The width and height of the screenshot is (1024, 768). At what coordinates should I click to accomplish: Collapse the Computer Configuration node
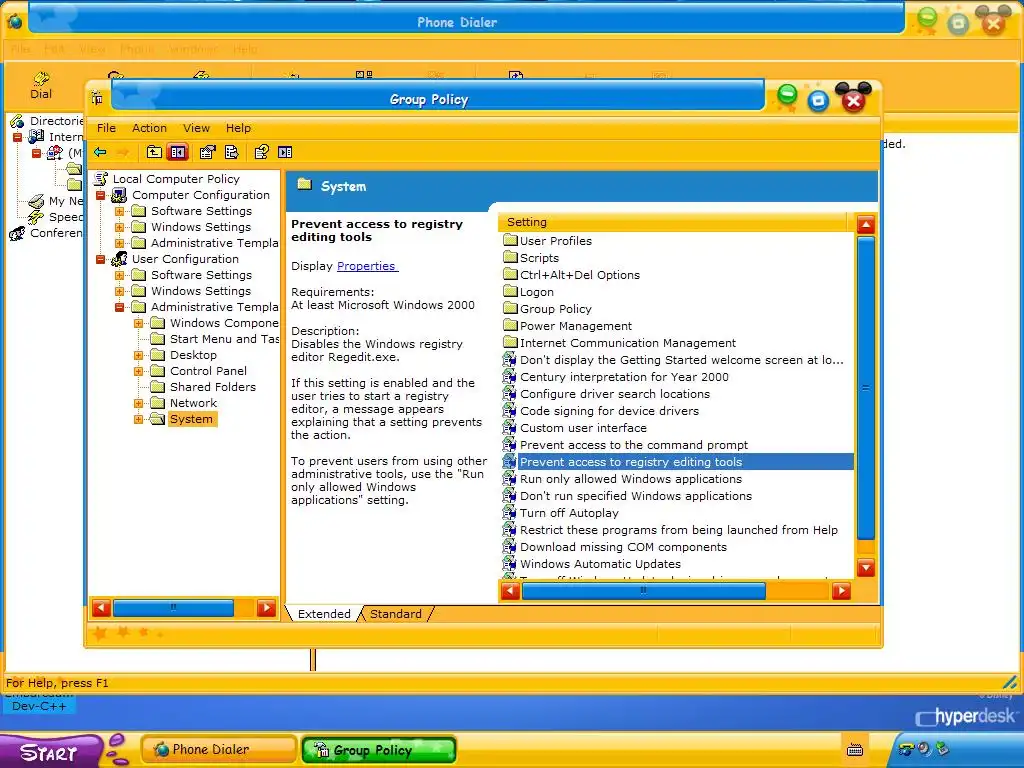(101, 195)
